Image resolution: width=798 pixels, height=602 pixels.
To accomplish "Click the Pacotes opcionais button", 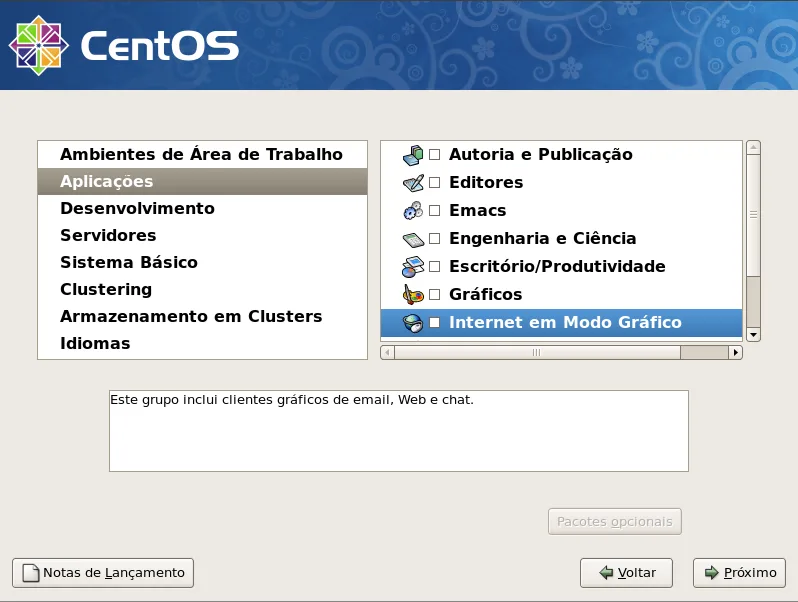I will (615, 522).
